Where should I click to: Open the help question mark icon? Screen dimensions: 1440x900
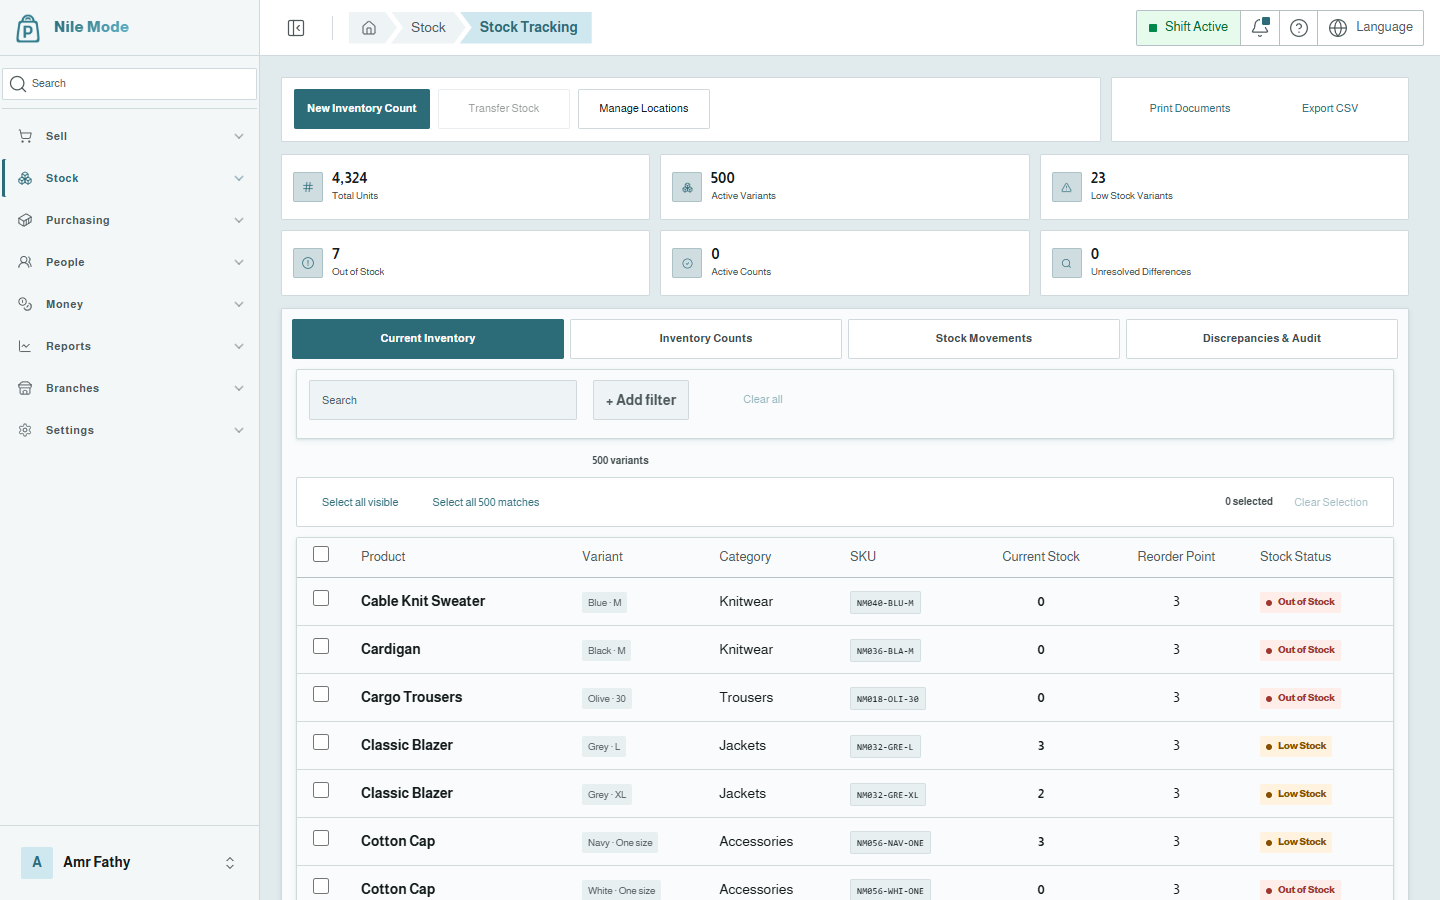coord(1298,28)
